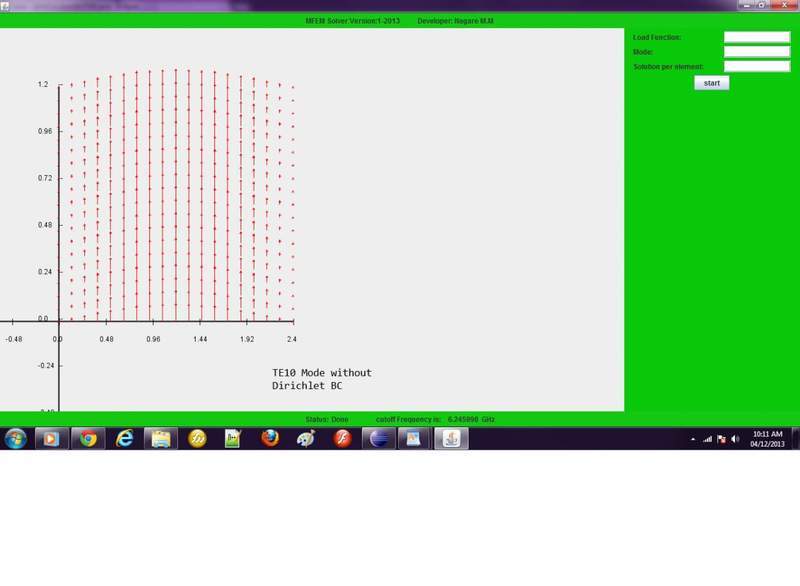
Task: Select the Solution per element field
Action: tap(756, 67)
